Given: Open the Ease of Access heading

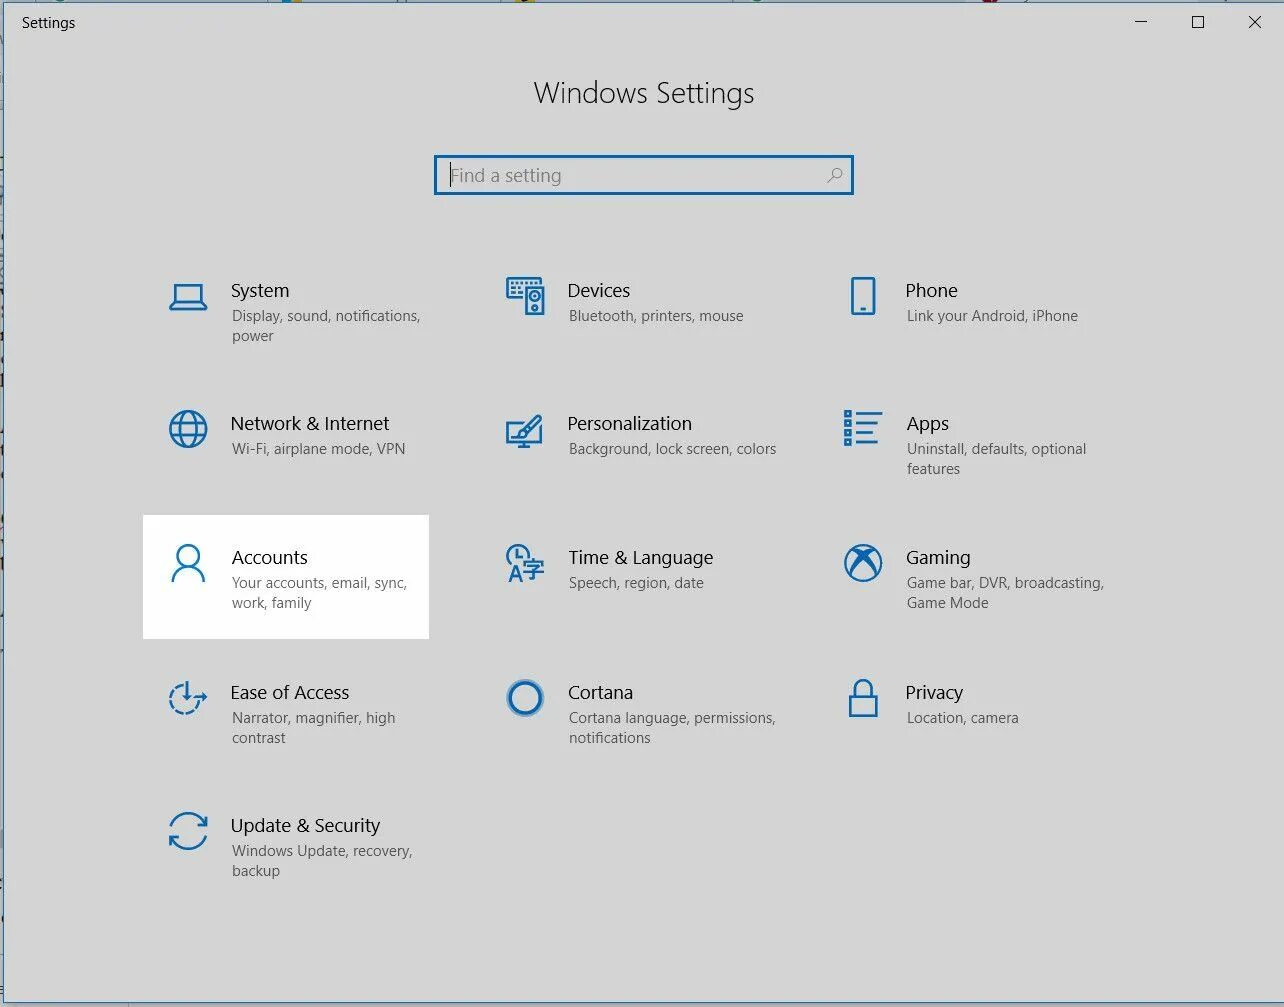Looking at the screenshot, I should (x=290, y=693).
